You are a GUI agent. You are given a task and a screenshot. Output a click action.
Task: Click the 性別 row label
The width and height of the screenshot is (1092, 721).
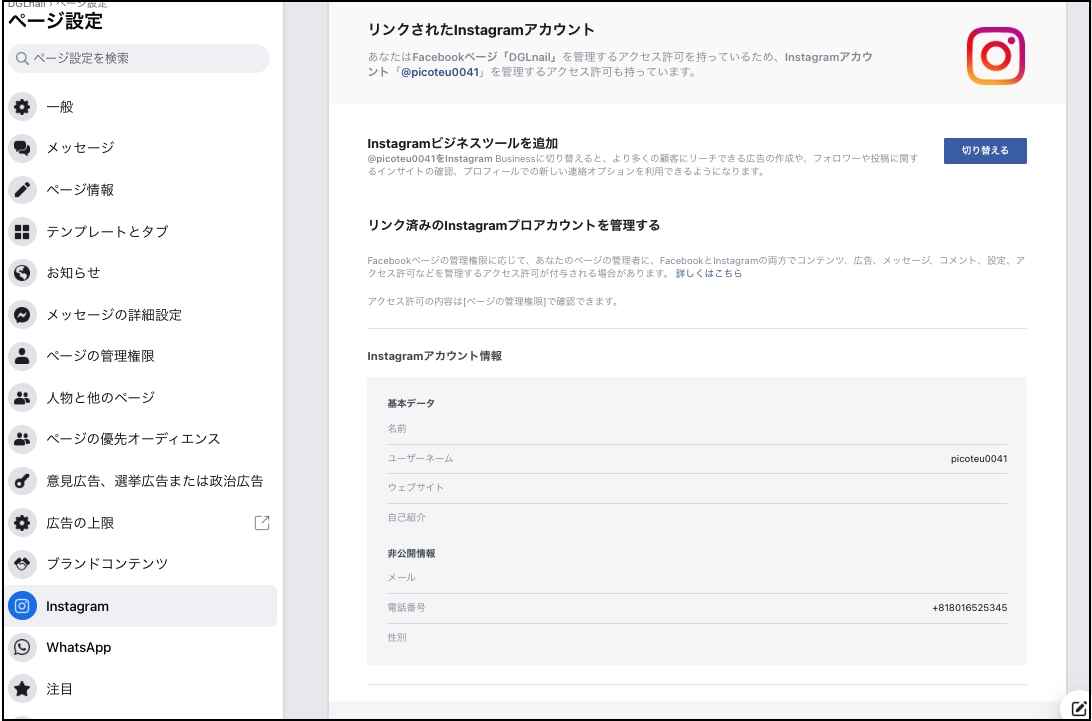tap(397, 637)
